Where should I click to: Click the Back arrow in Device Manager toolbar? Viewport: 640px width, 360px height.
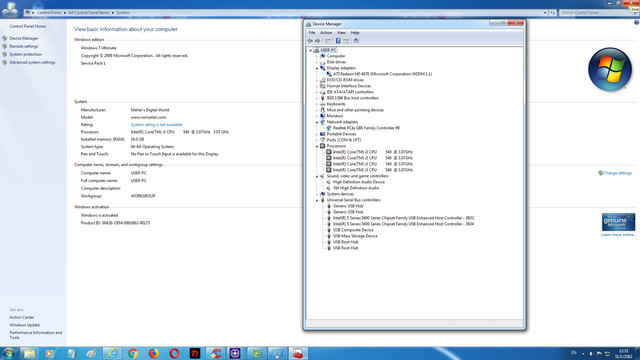pos(310,41)
